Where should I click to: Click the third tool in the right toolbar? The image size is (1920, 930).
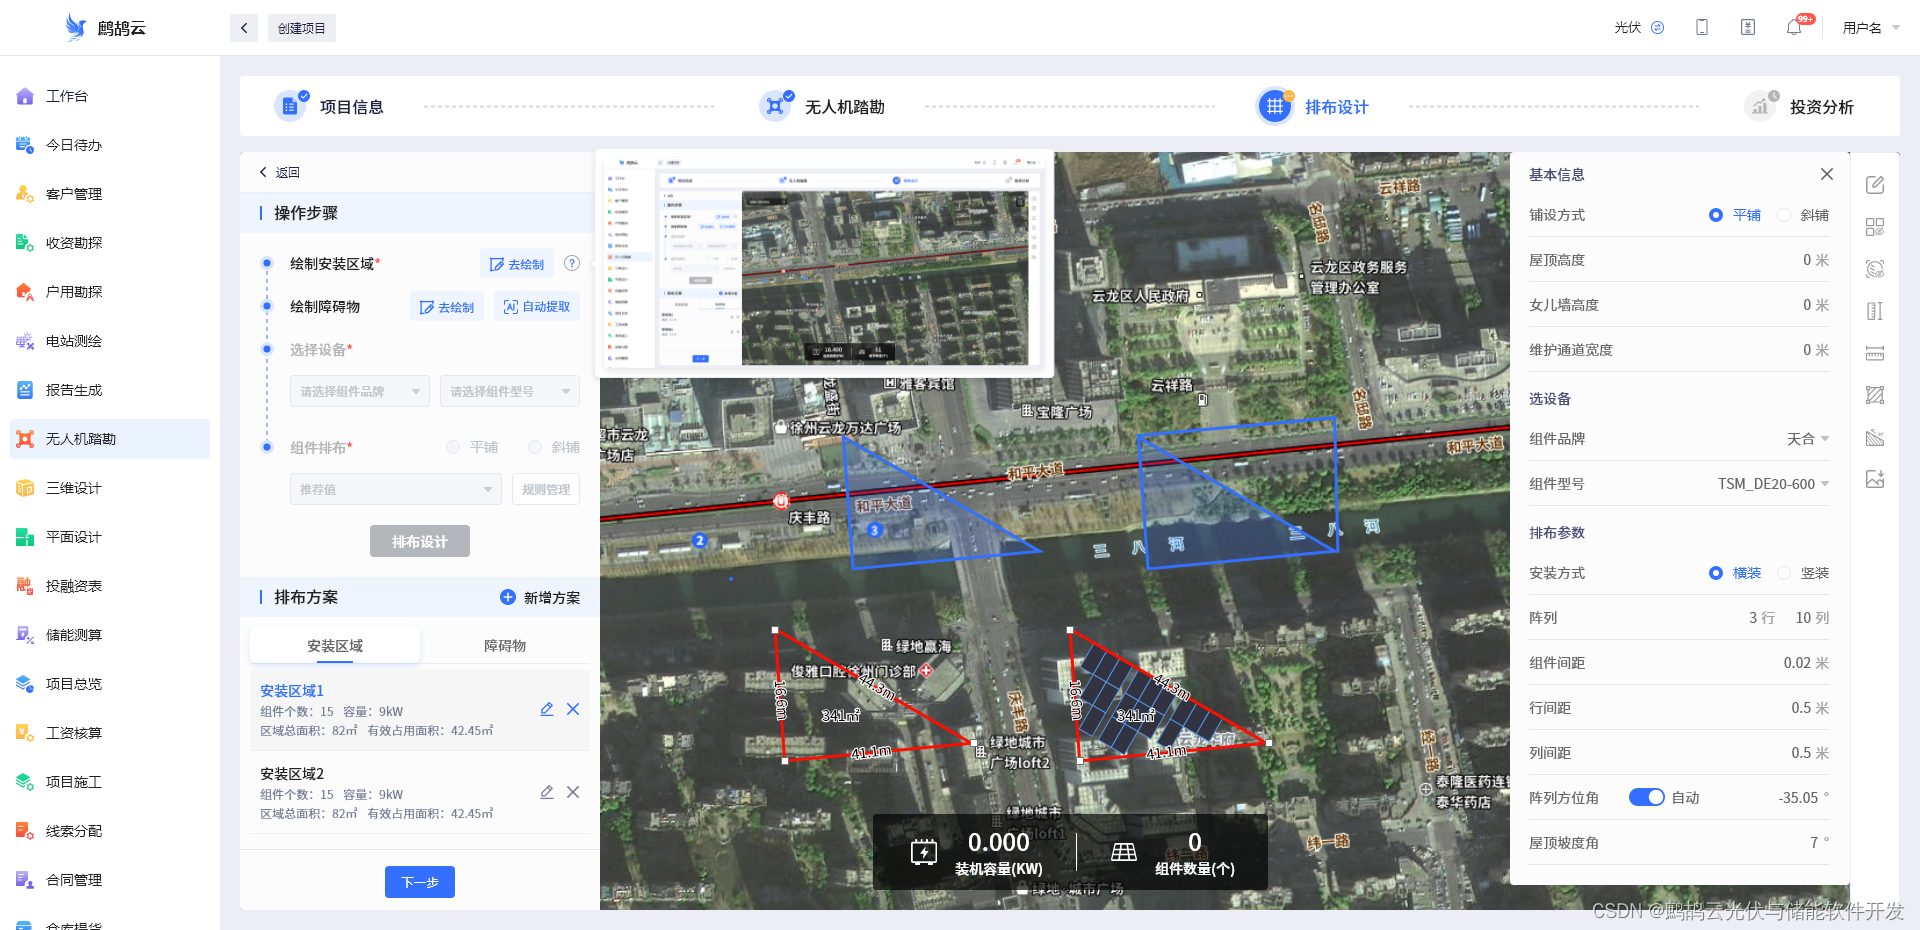1875,269
